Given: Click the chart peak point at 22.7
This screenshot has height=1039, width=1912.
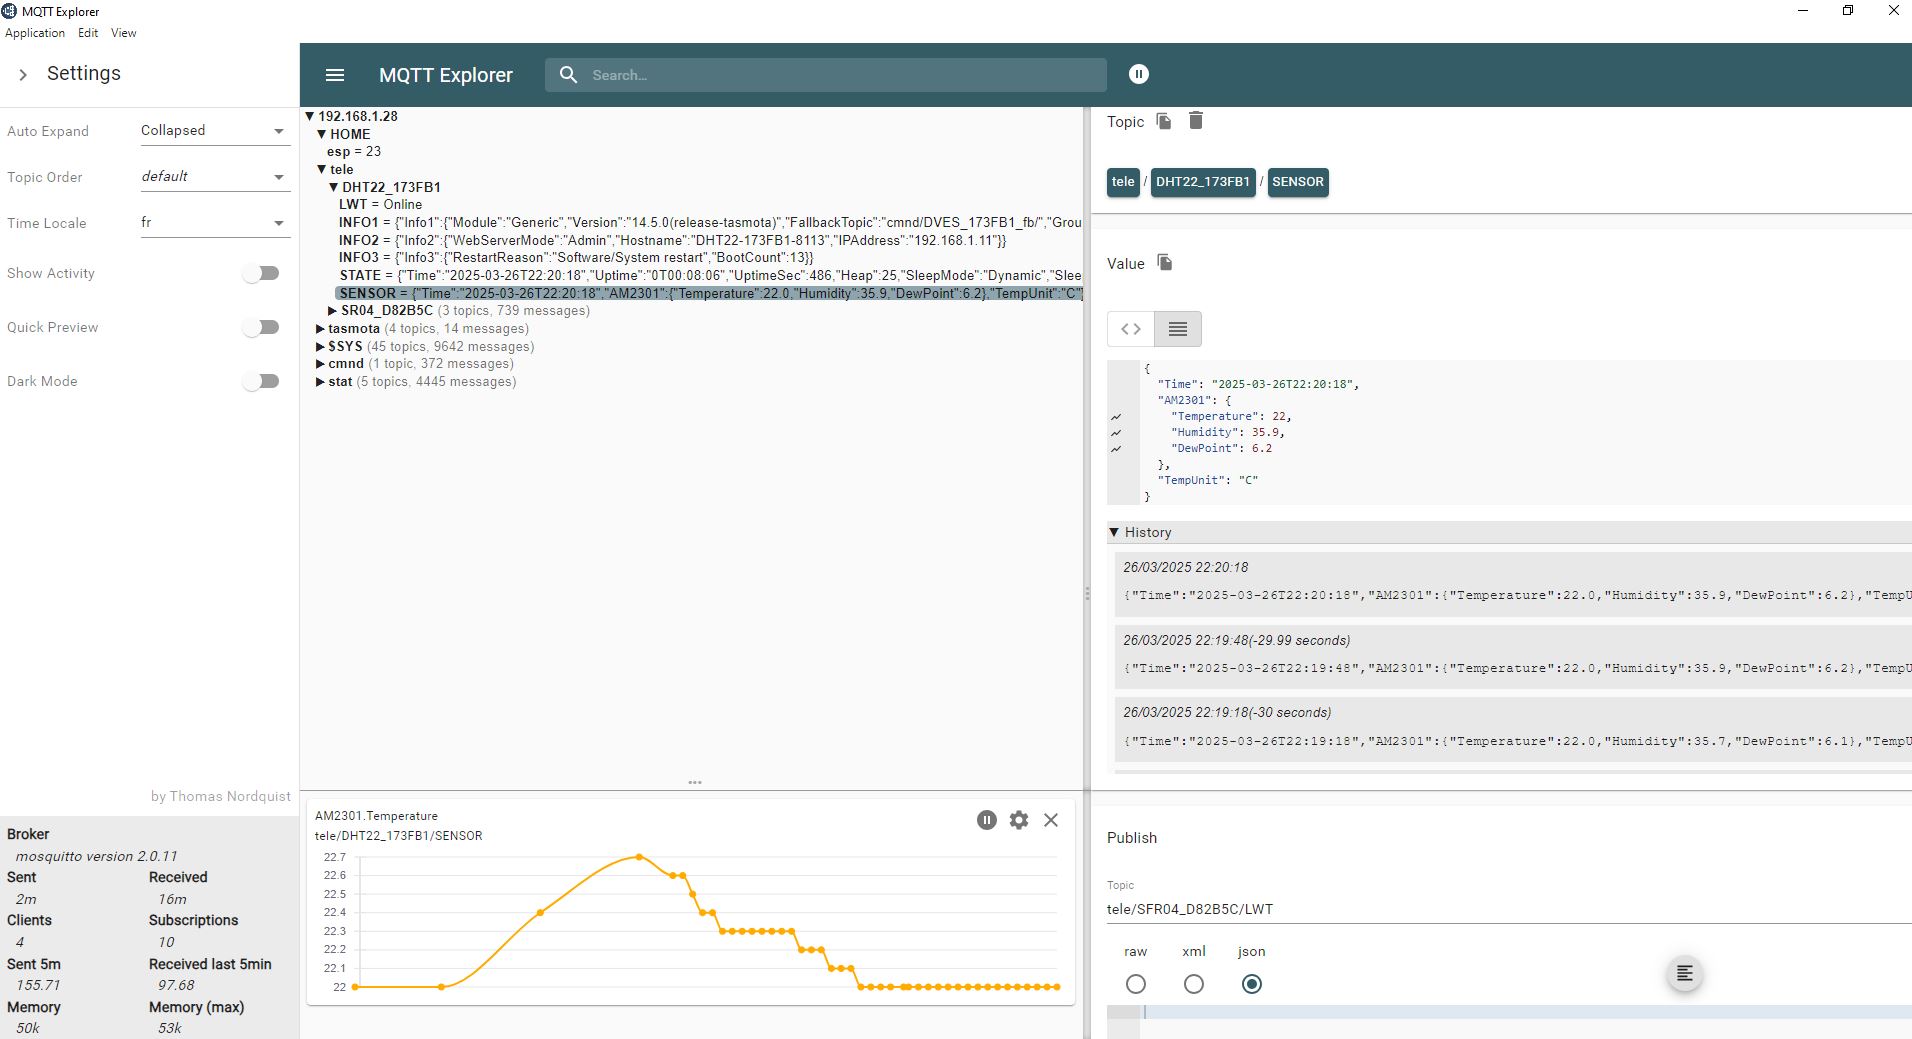Looking at the screenshot, I should pyautogui.click(x=639, y=857).
